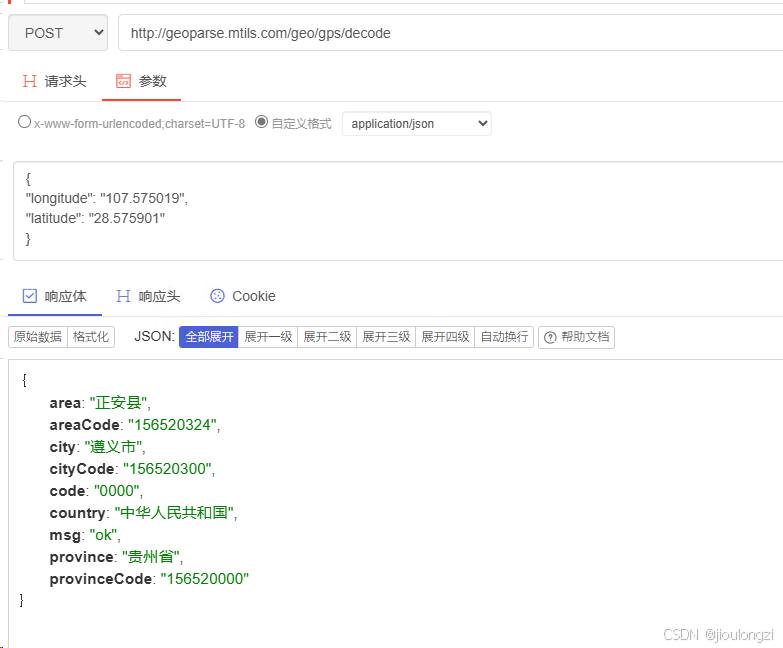Click the msg value "ok"
This screenshot has width=783, height=648.
[x=103, y=535]
